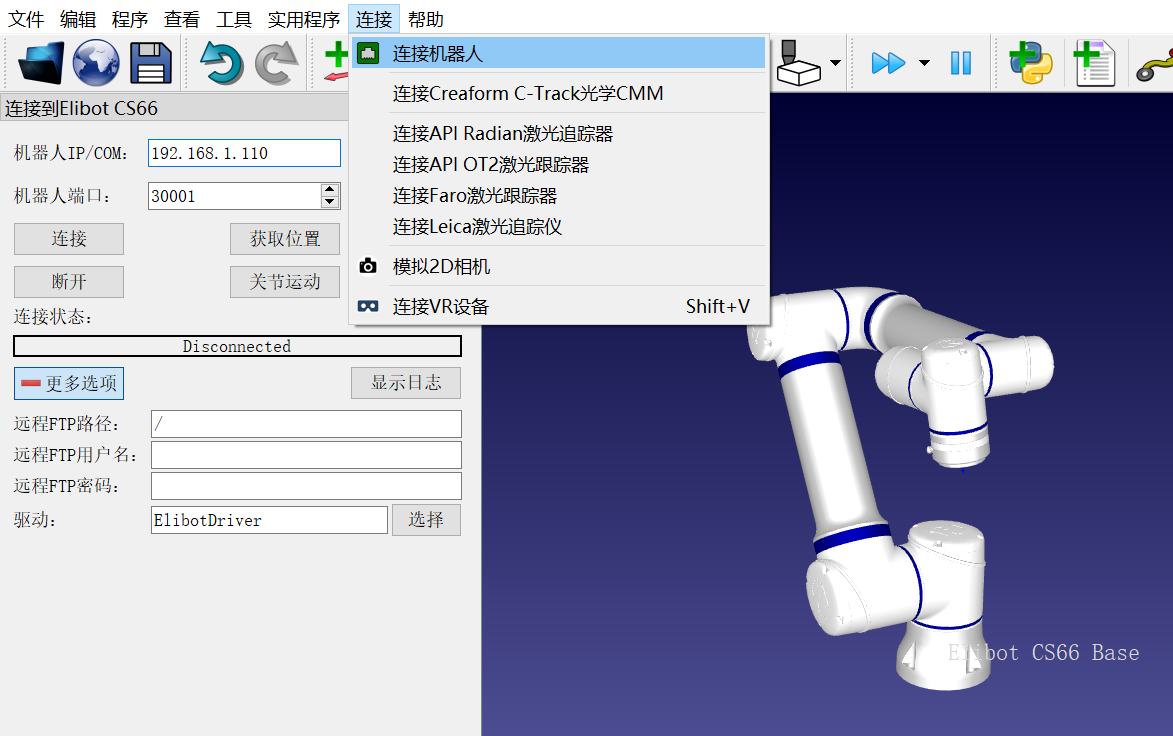This screenshot has width=1173, height=736.
Task: Edit the robot port field 30001
Action: 234,196
